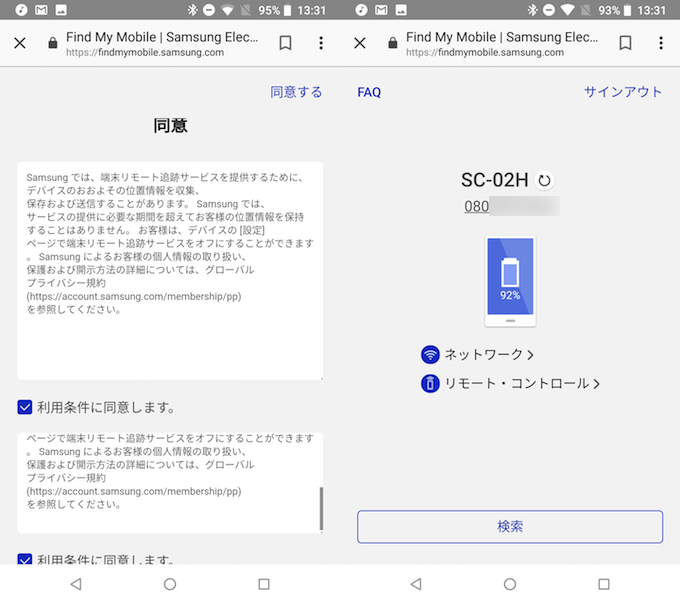
Task: Click the 検索 button
Action: pyautogui.click(x=510, y=526)
